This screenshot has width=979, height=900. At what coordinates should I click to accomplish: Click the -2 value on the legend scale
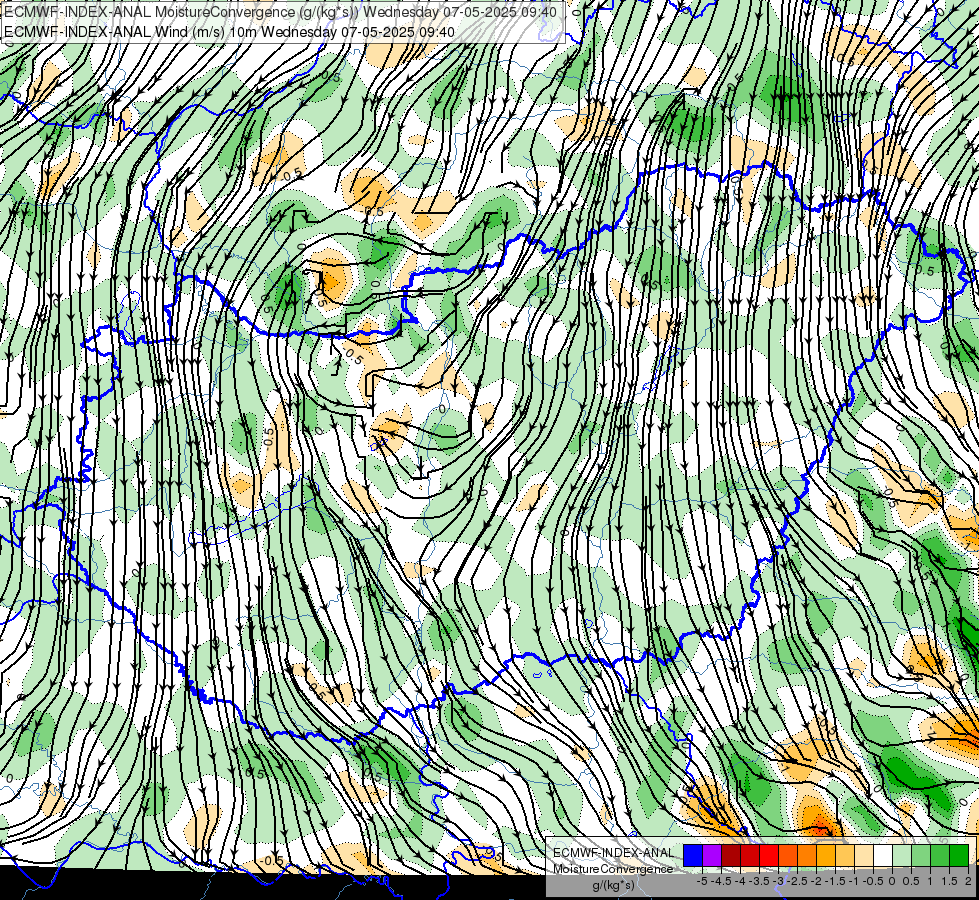coord(816,881)
